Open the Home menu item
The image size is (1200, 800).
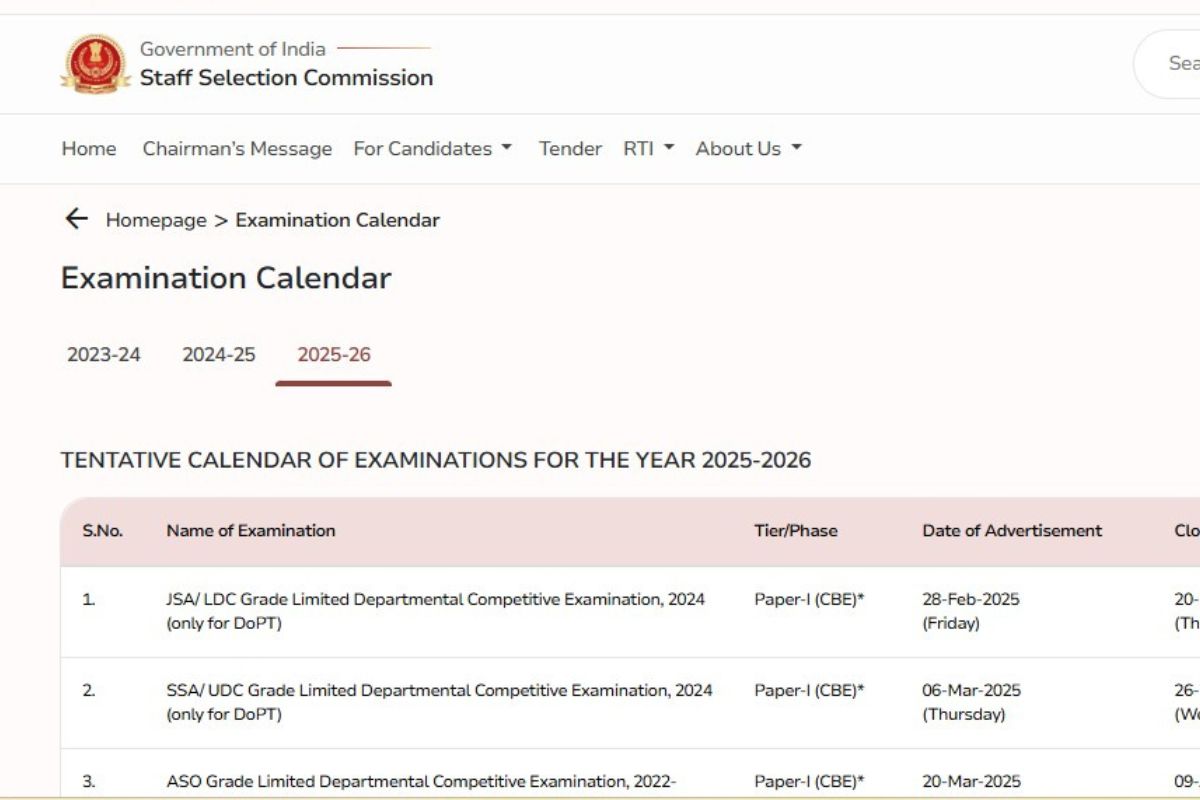(x=89, y=148)
